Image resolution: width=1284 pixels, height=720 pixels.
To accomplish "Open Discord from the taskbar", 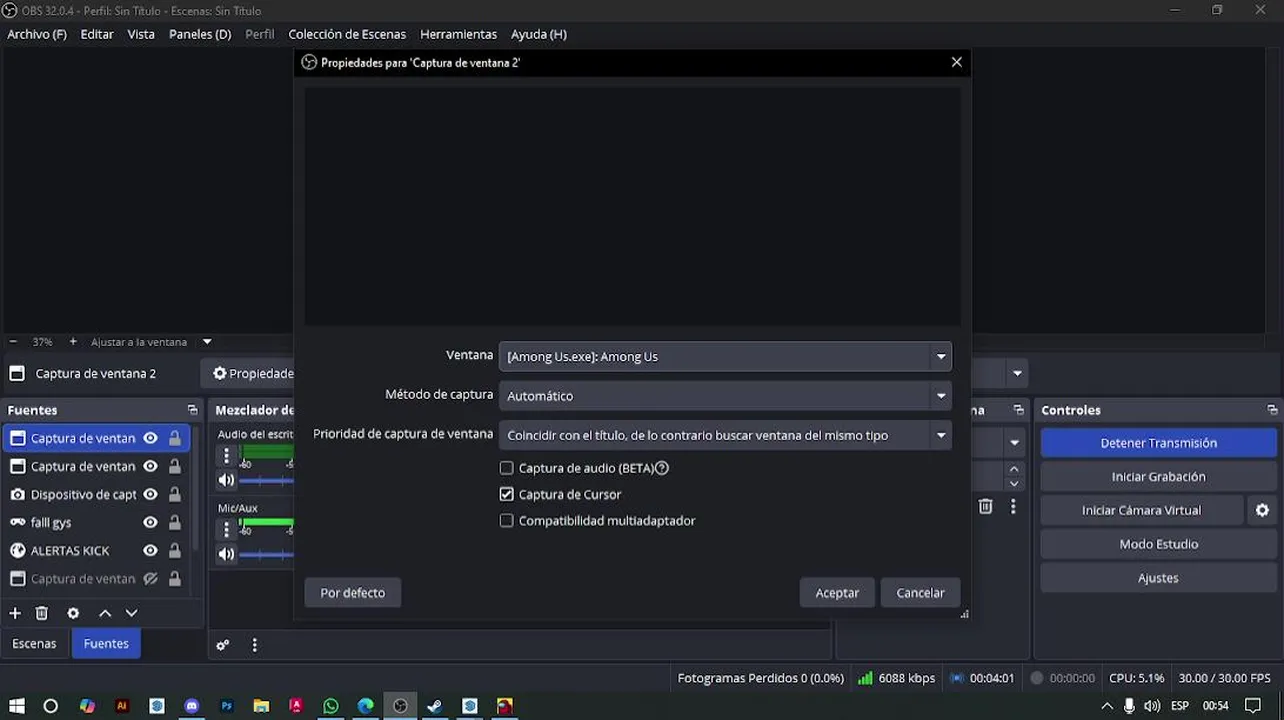I will click(192, 706).
